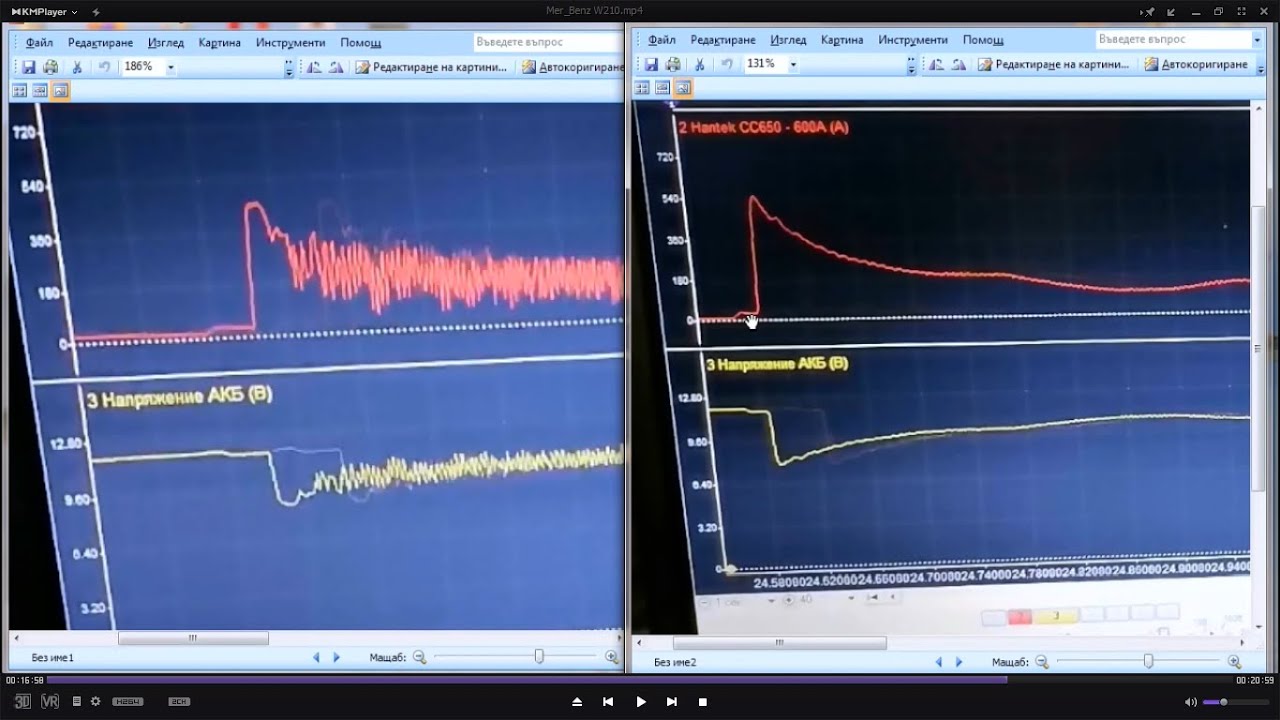Switch left window to thumbnail view
1280x720 pixels.
click(19, 90)
